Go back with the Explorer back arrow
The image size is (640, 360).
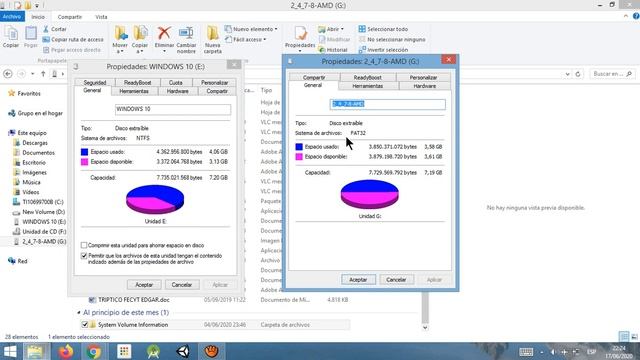click(x=8, y=74)
